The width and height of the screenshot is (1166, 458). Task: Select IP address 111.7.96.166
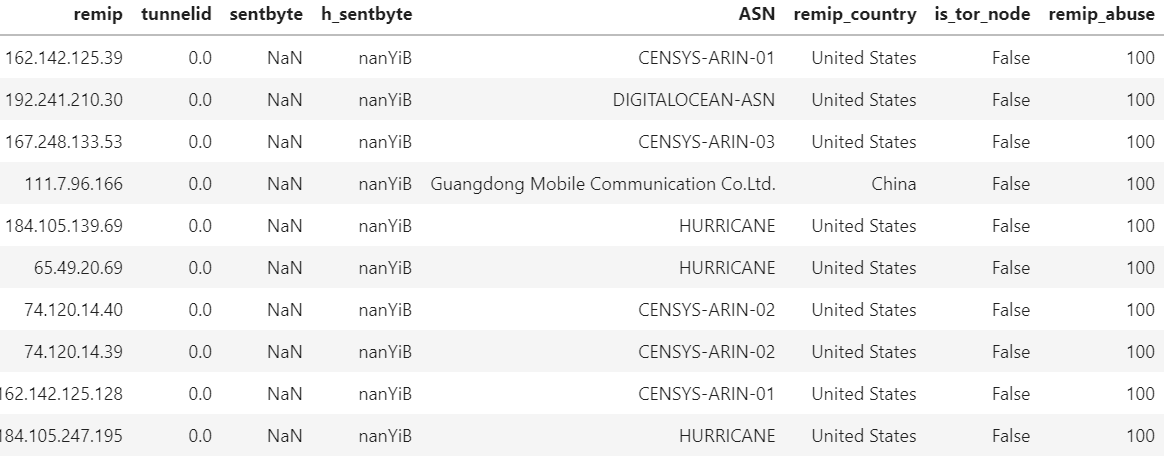74,184
